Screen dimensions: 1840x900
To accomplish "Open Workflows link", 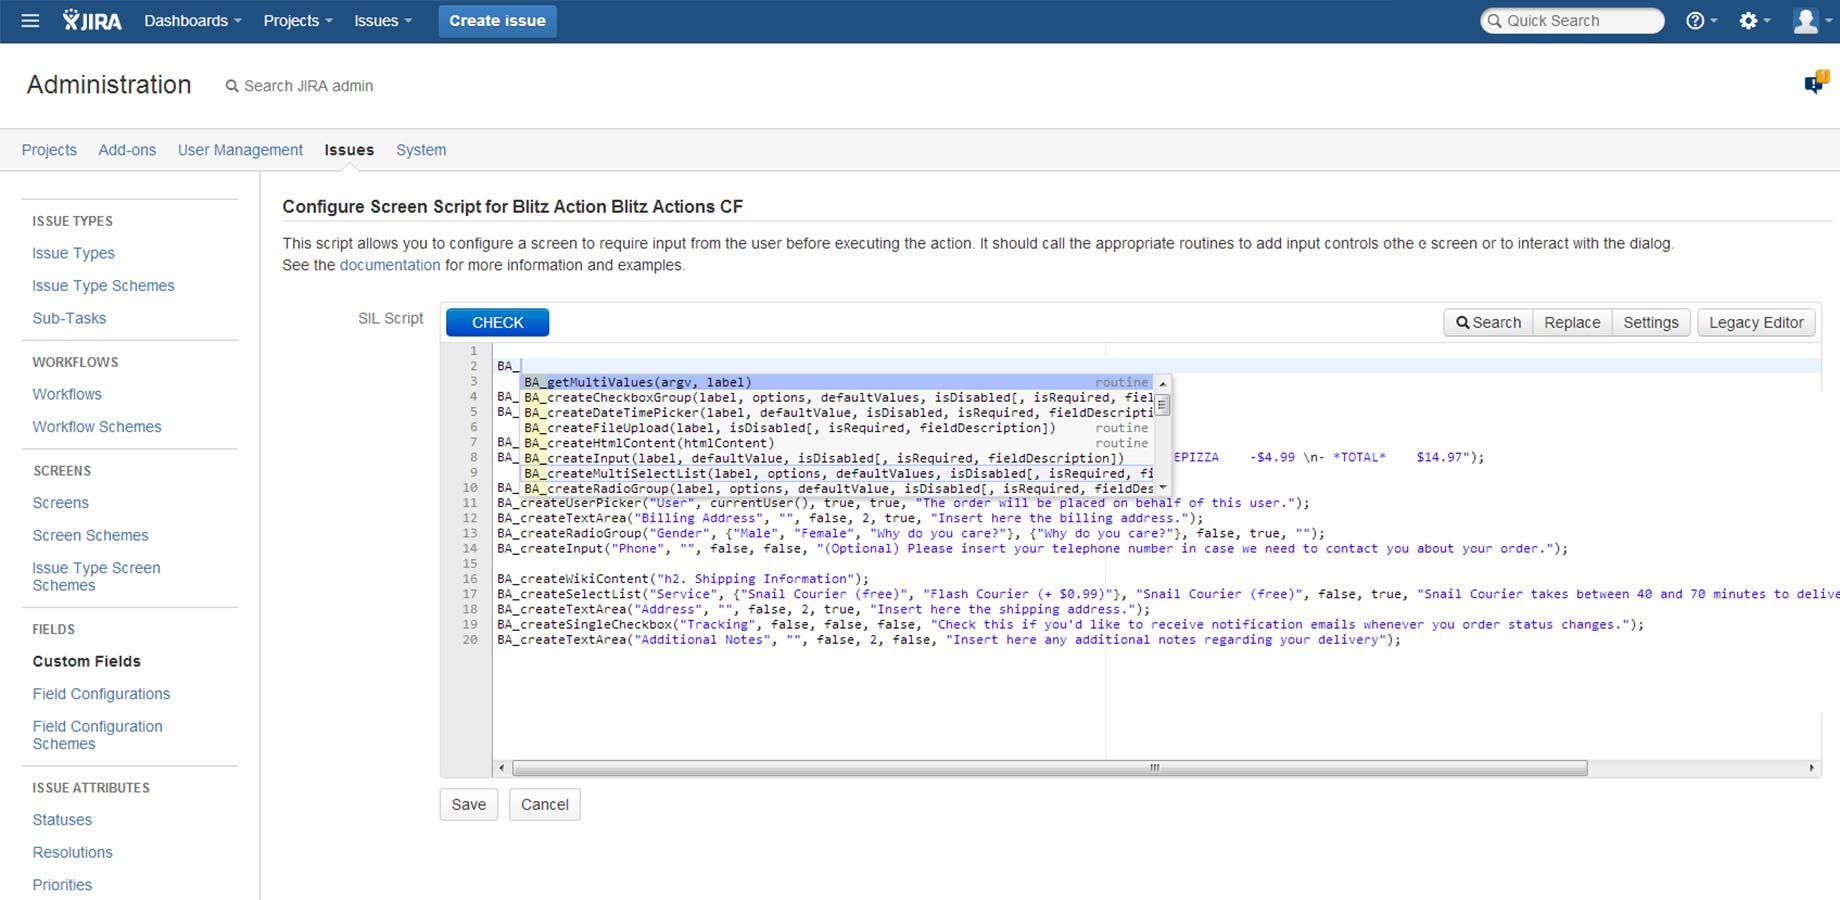I will tap(67, 394).
